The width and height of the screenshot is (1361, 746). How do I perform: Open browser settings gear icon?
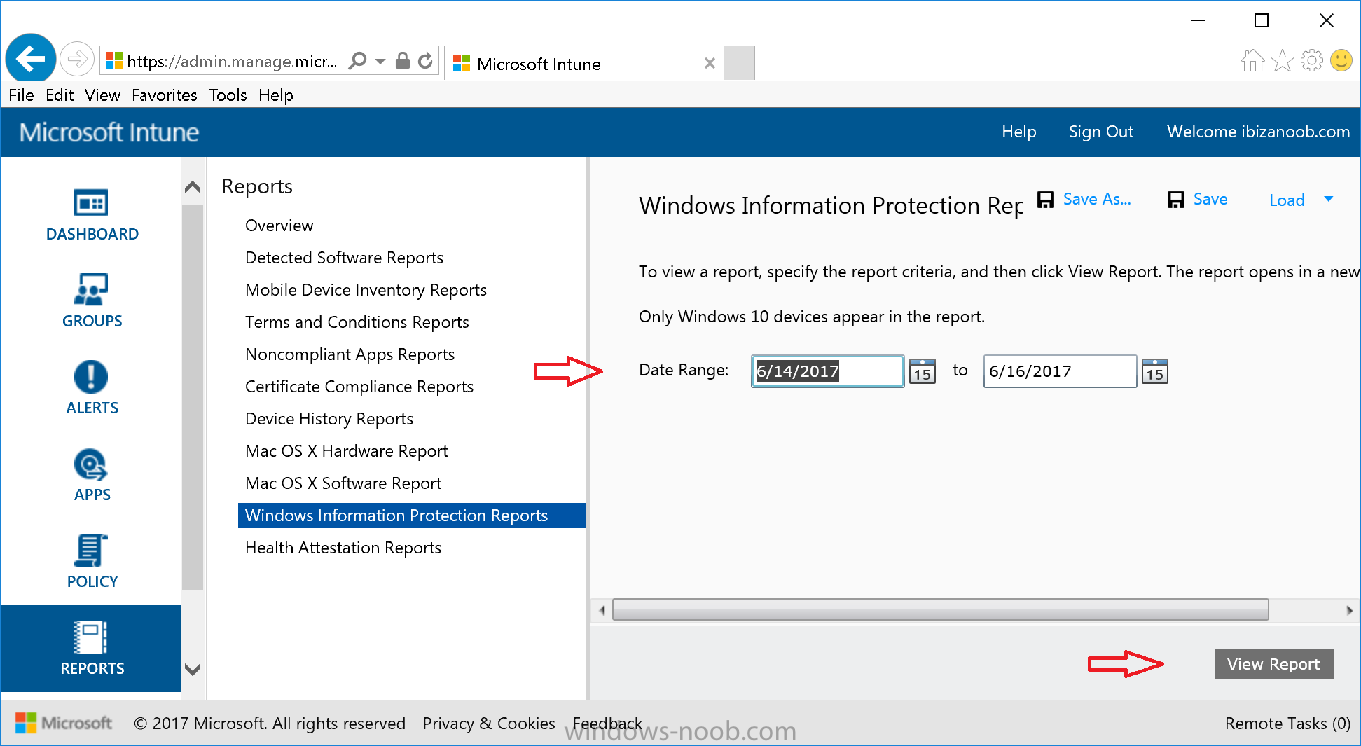click(1312, 61)
